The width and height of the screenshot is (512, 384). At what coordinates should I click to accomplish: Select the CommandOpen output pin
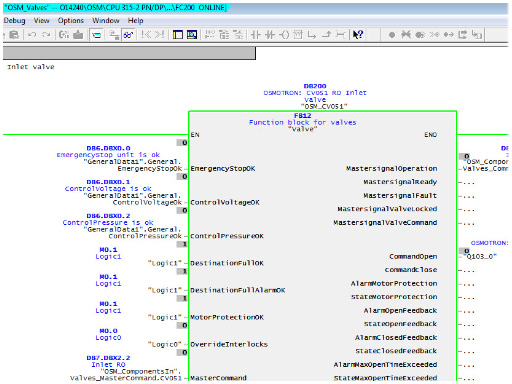413,256
